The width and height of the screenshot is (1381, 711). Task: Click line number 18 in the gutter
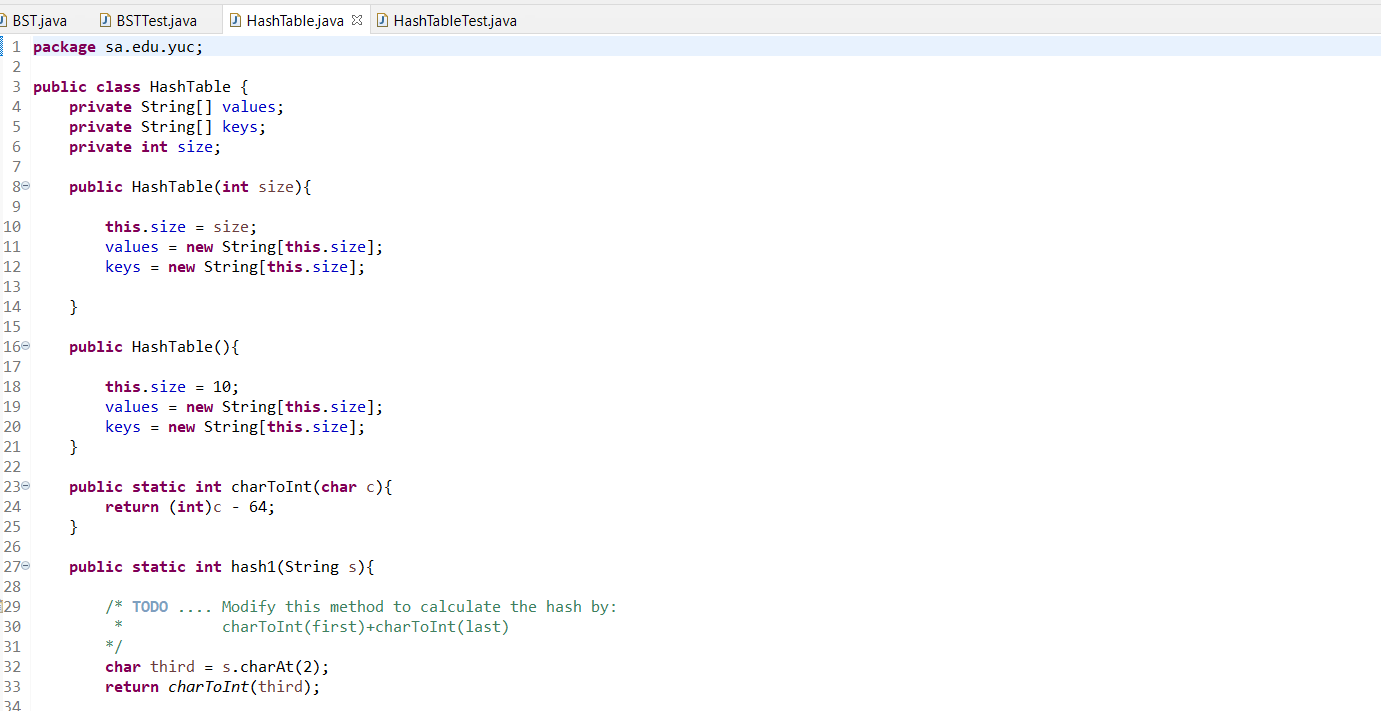(x=13, y=386)
